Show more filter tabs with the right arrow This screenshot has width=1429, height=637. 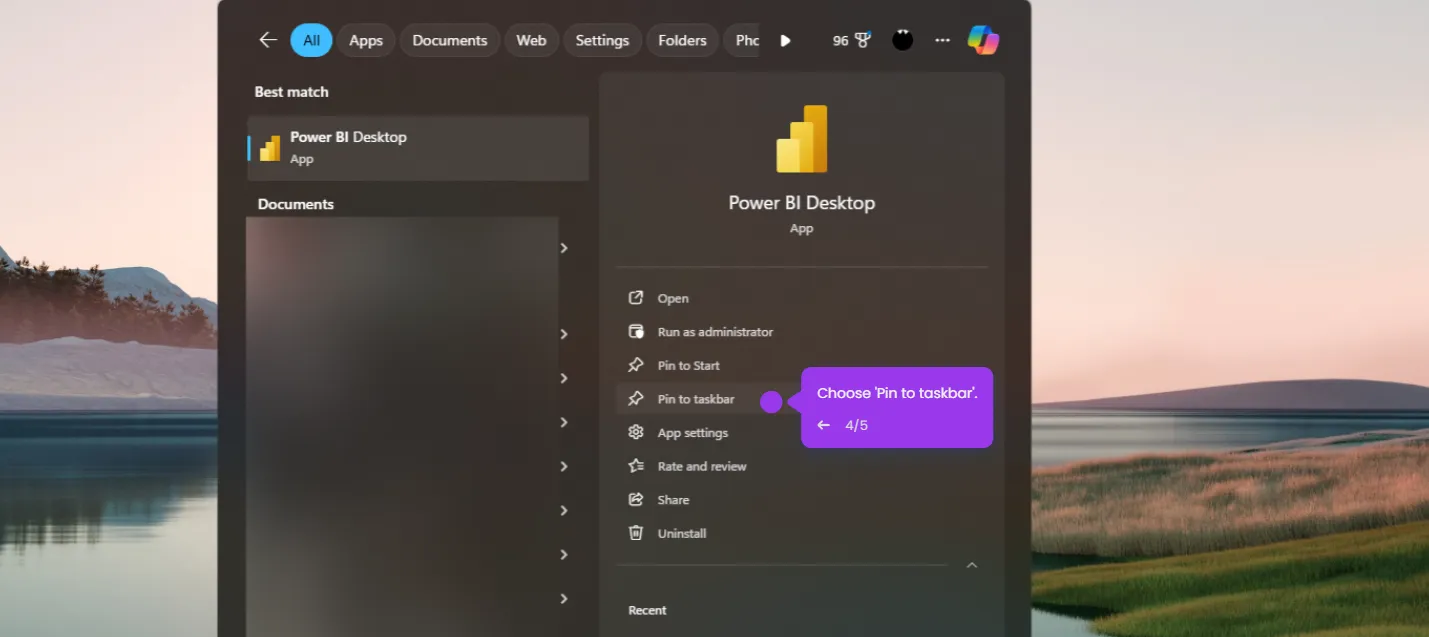[x=786, y=41]
